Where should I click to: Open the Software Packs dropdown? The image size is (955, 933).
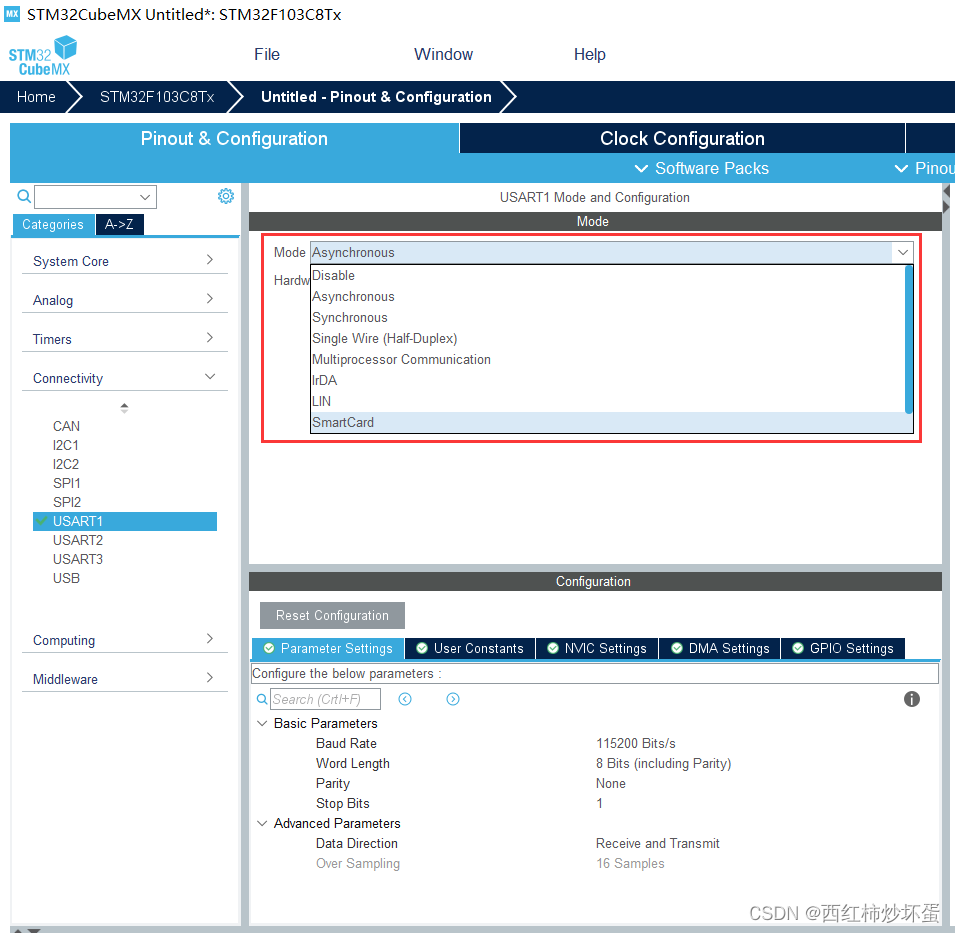coord(702,169)
